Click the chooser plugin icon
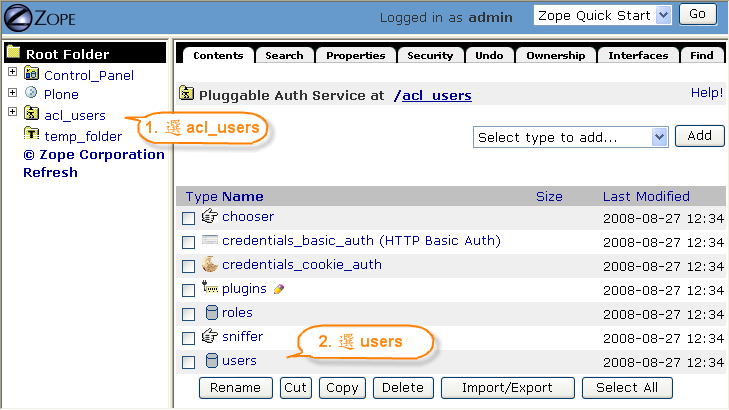This screenshot has width=729, height=410. (210, 216)
